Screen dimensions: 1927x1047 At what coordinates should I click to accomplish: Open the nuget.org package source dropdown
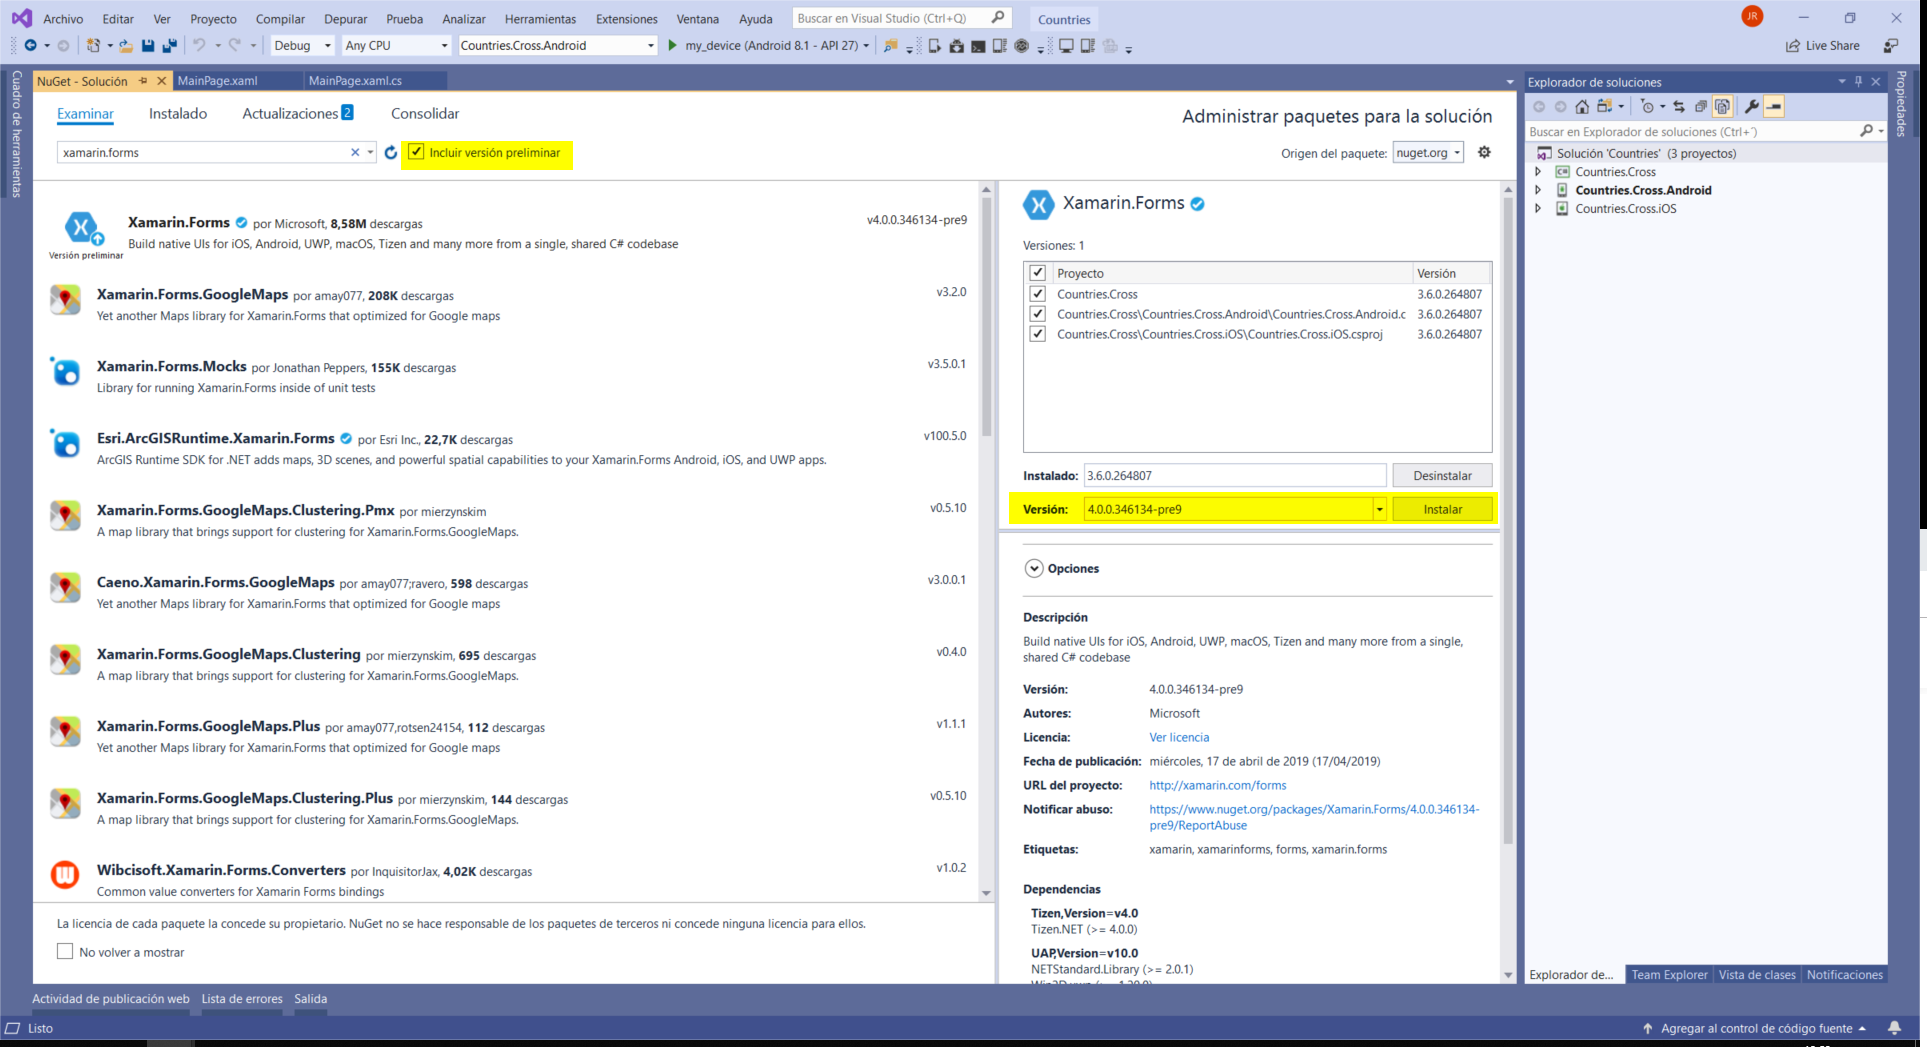click(1428, 152)
